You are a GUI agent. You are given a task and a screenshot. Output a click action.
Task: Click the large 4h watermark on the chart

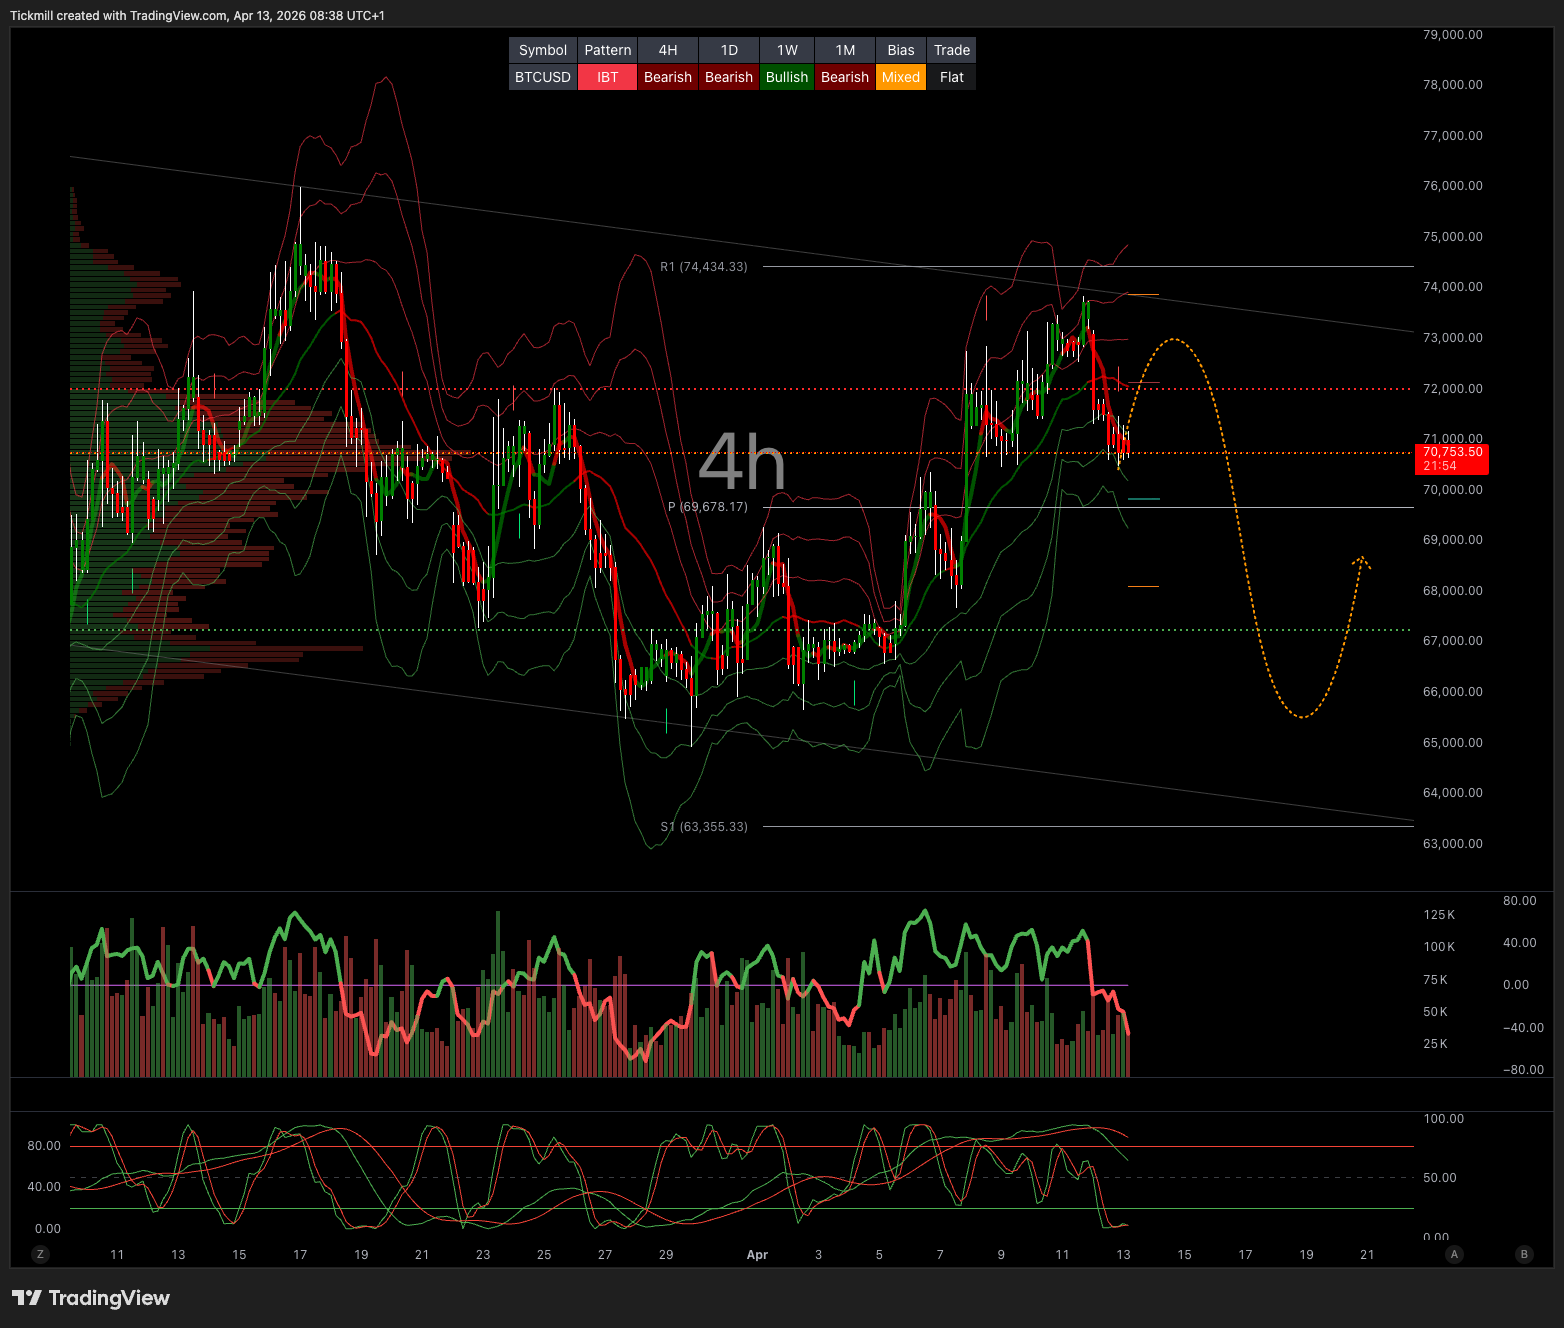tap(741, 462)
